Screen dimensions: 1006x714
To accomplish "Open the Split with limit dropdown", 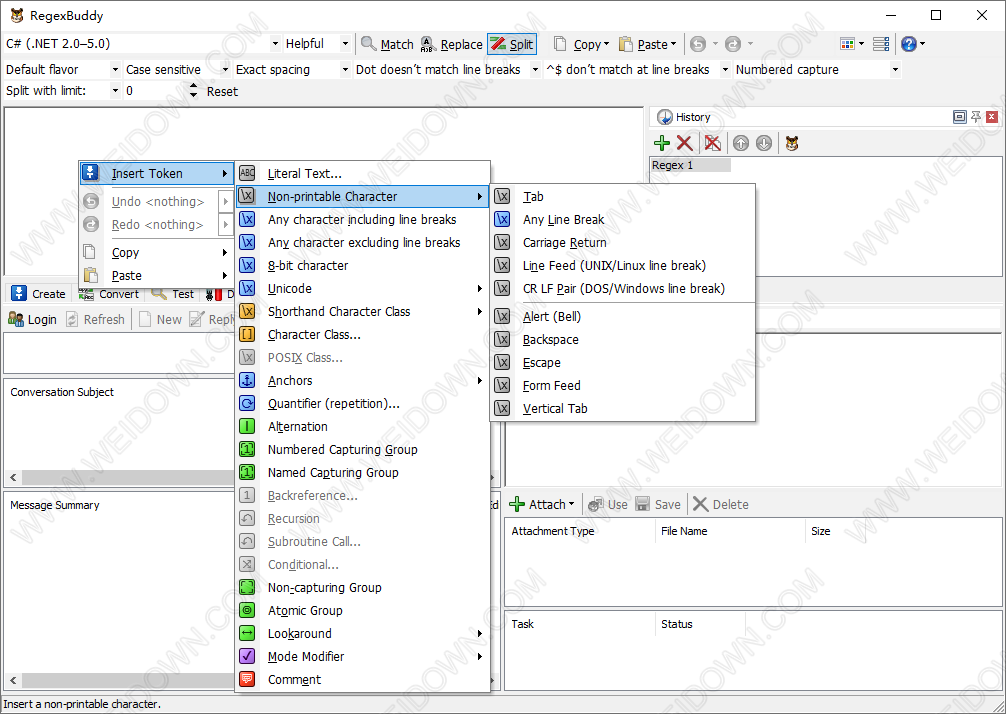I will [115, 90].
